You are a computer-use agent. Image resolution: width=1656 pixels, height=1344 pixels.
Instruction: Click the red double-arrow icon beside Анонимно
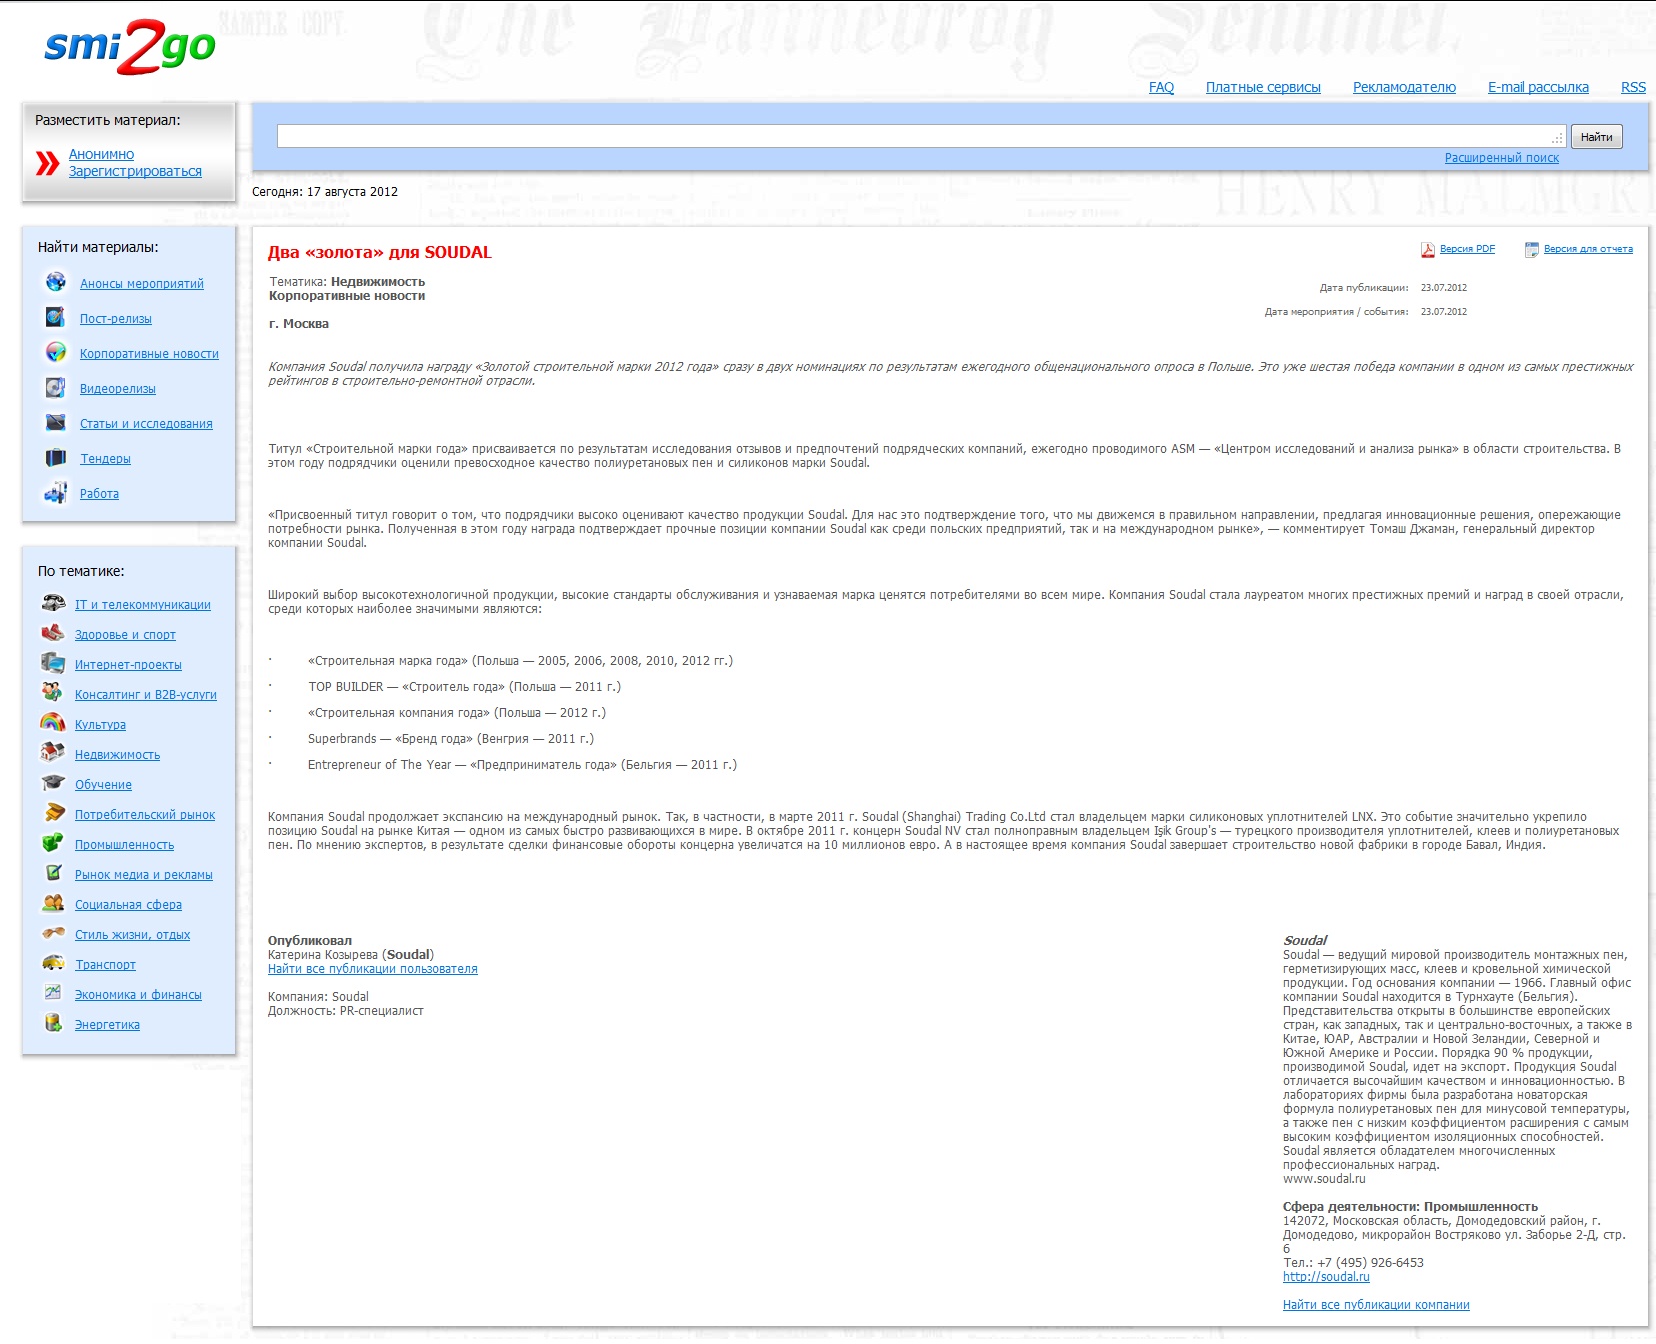(x=47, y=163)
